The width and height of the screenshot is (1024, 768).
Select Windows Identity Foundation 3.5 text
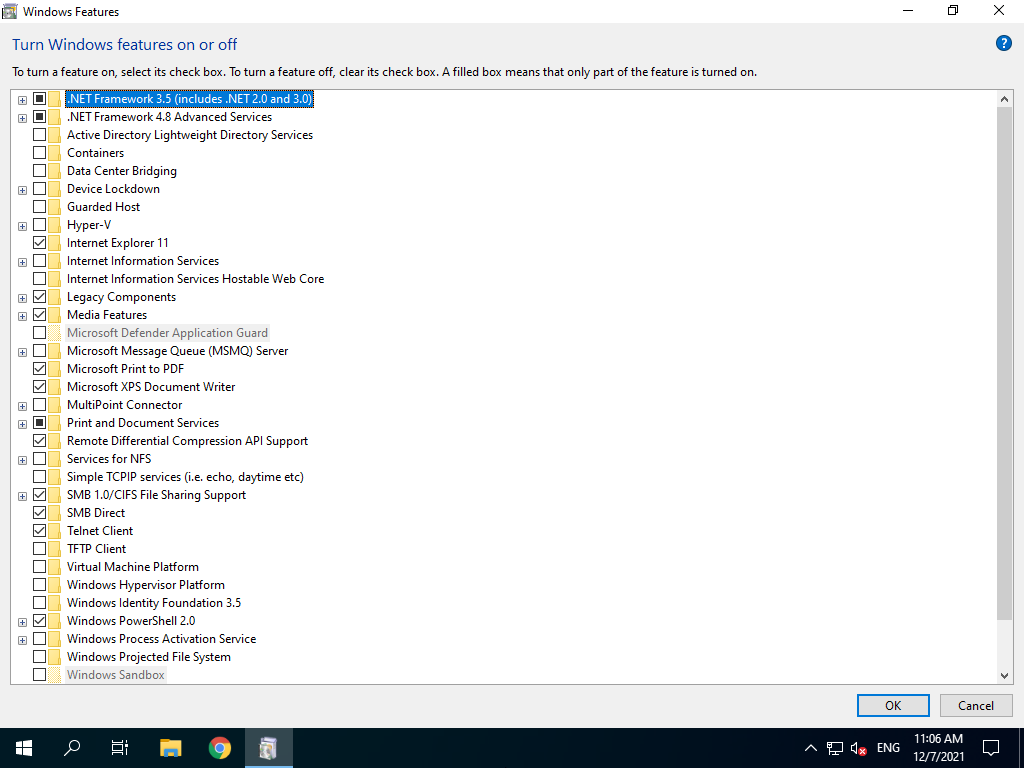pyautogui.click(x=153, y=603)
